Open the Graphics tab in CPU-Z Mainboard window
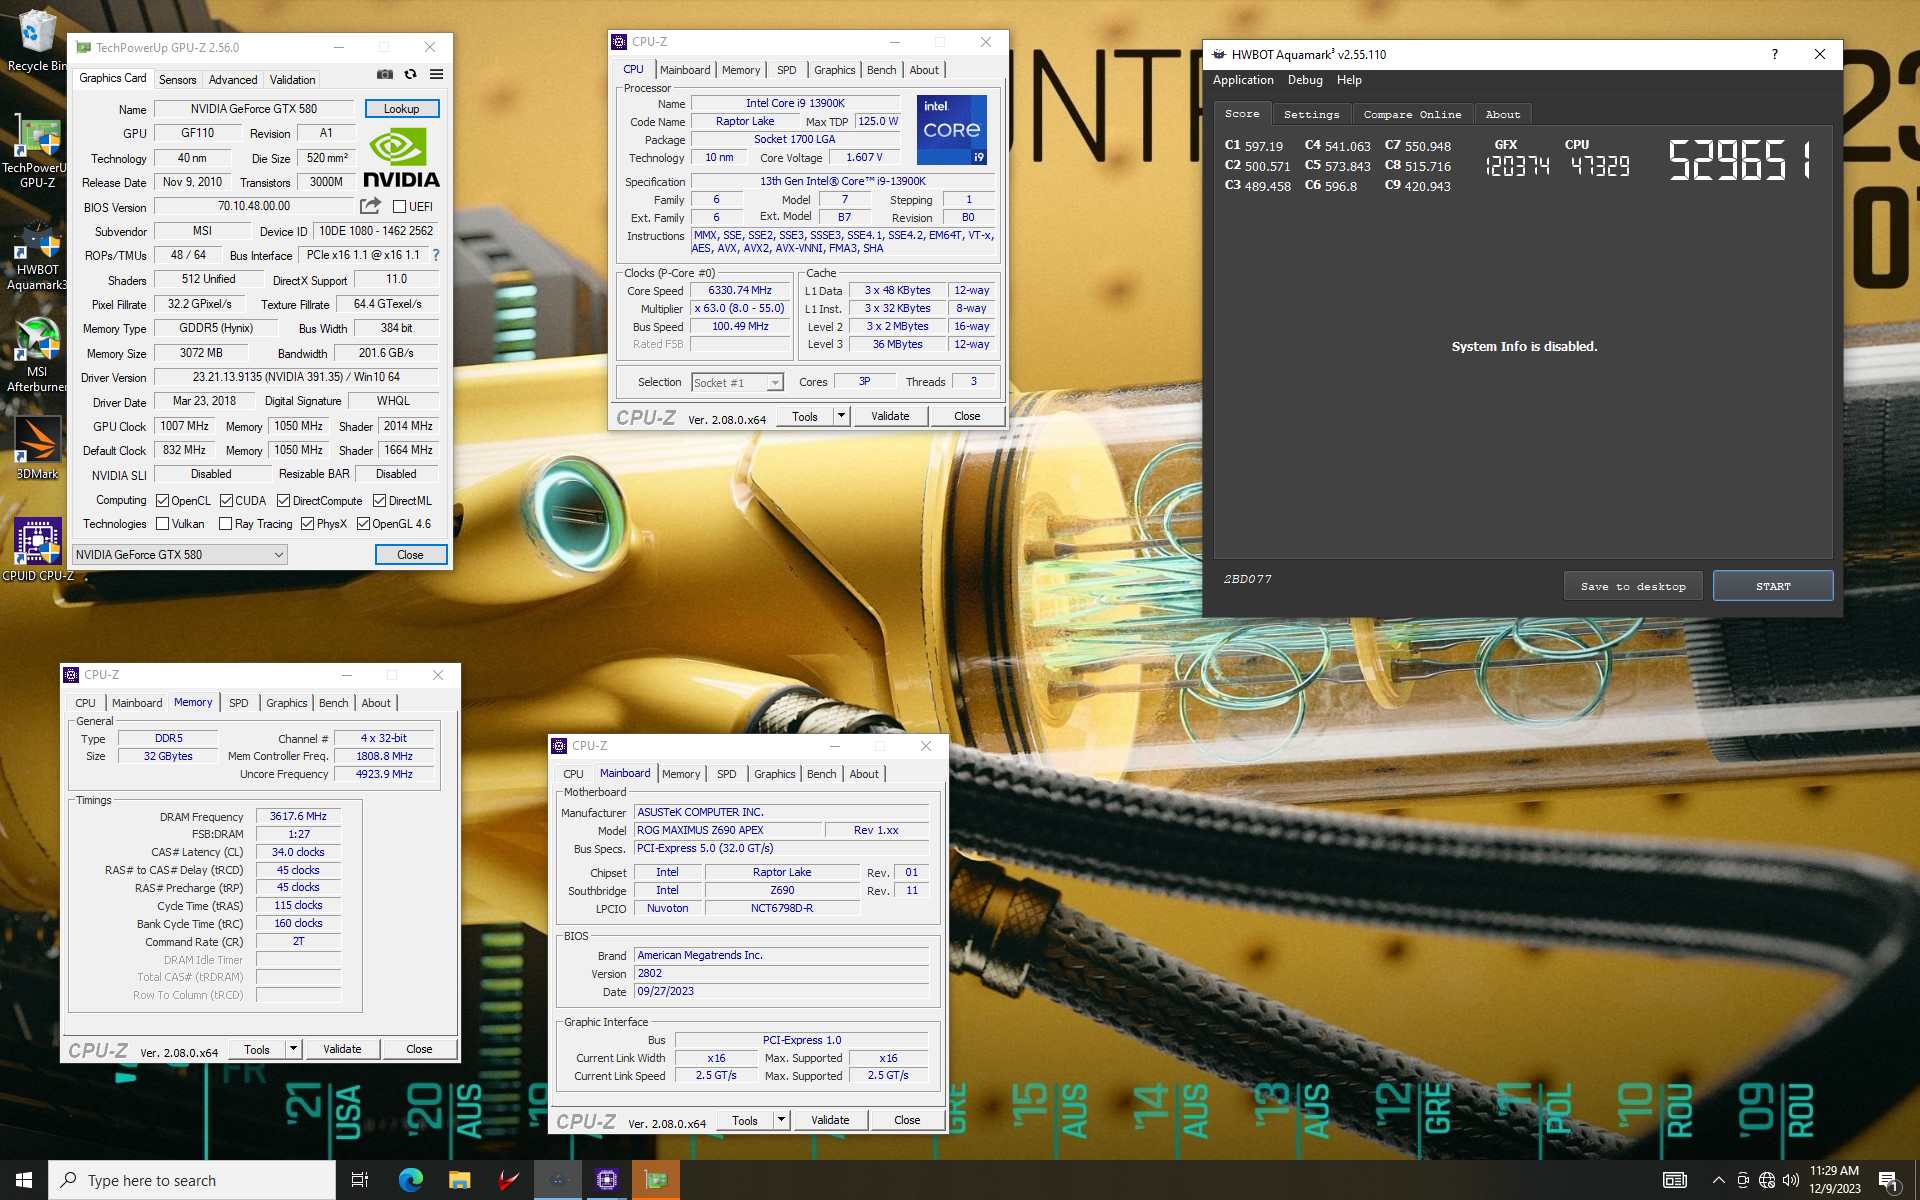This screenshot has height=1200, width=1920. [x=774, y=774]
